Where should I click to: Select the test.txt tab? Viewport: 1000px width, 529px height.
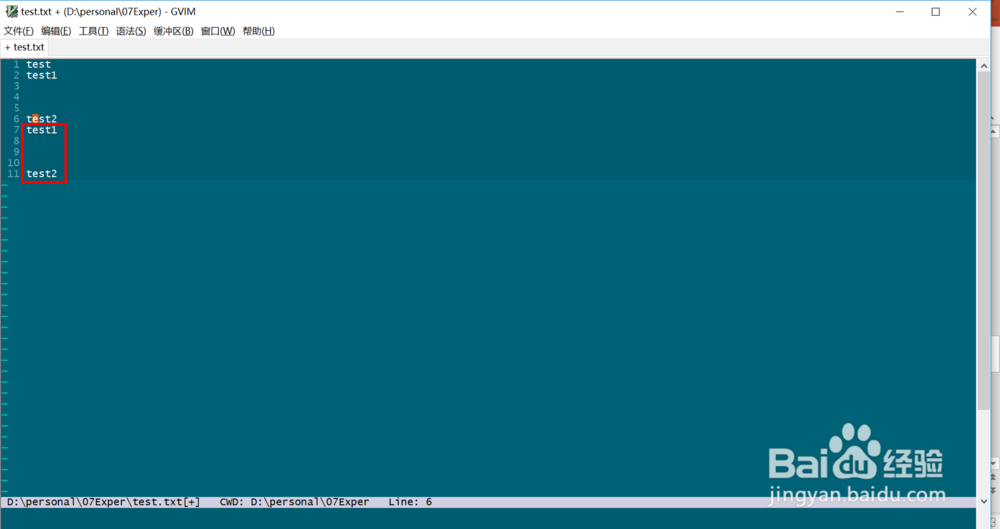pos(24,47)
